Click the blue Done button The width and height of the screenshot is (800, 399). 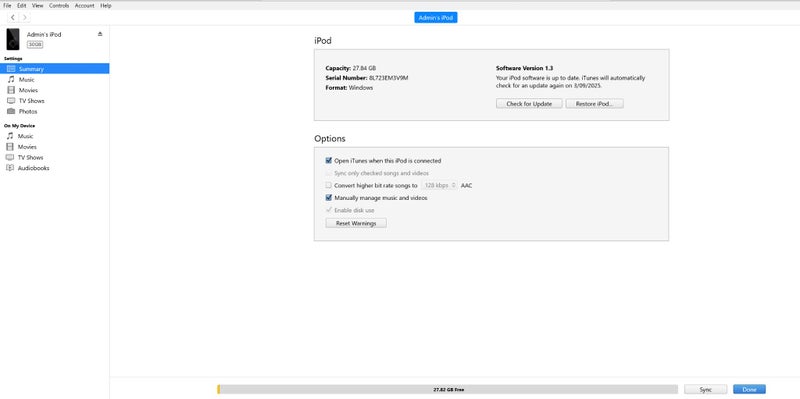[749, 389]
